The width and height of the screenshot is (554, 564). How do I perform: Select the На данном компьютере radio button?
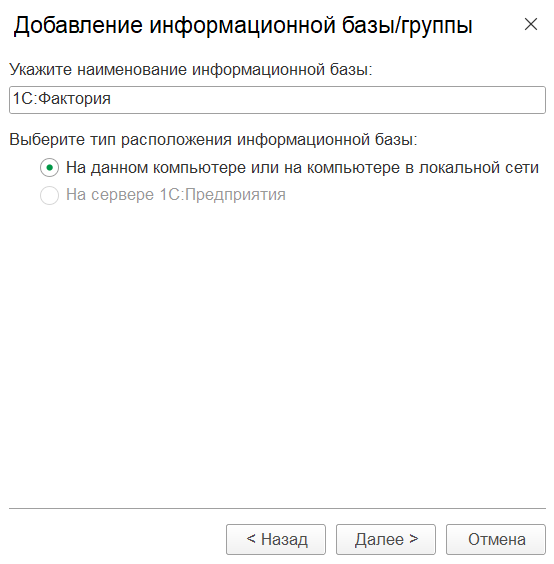click(x=49, y=168)
